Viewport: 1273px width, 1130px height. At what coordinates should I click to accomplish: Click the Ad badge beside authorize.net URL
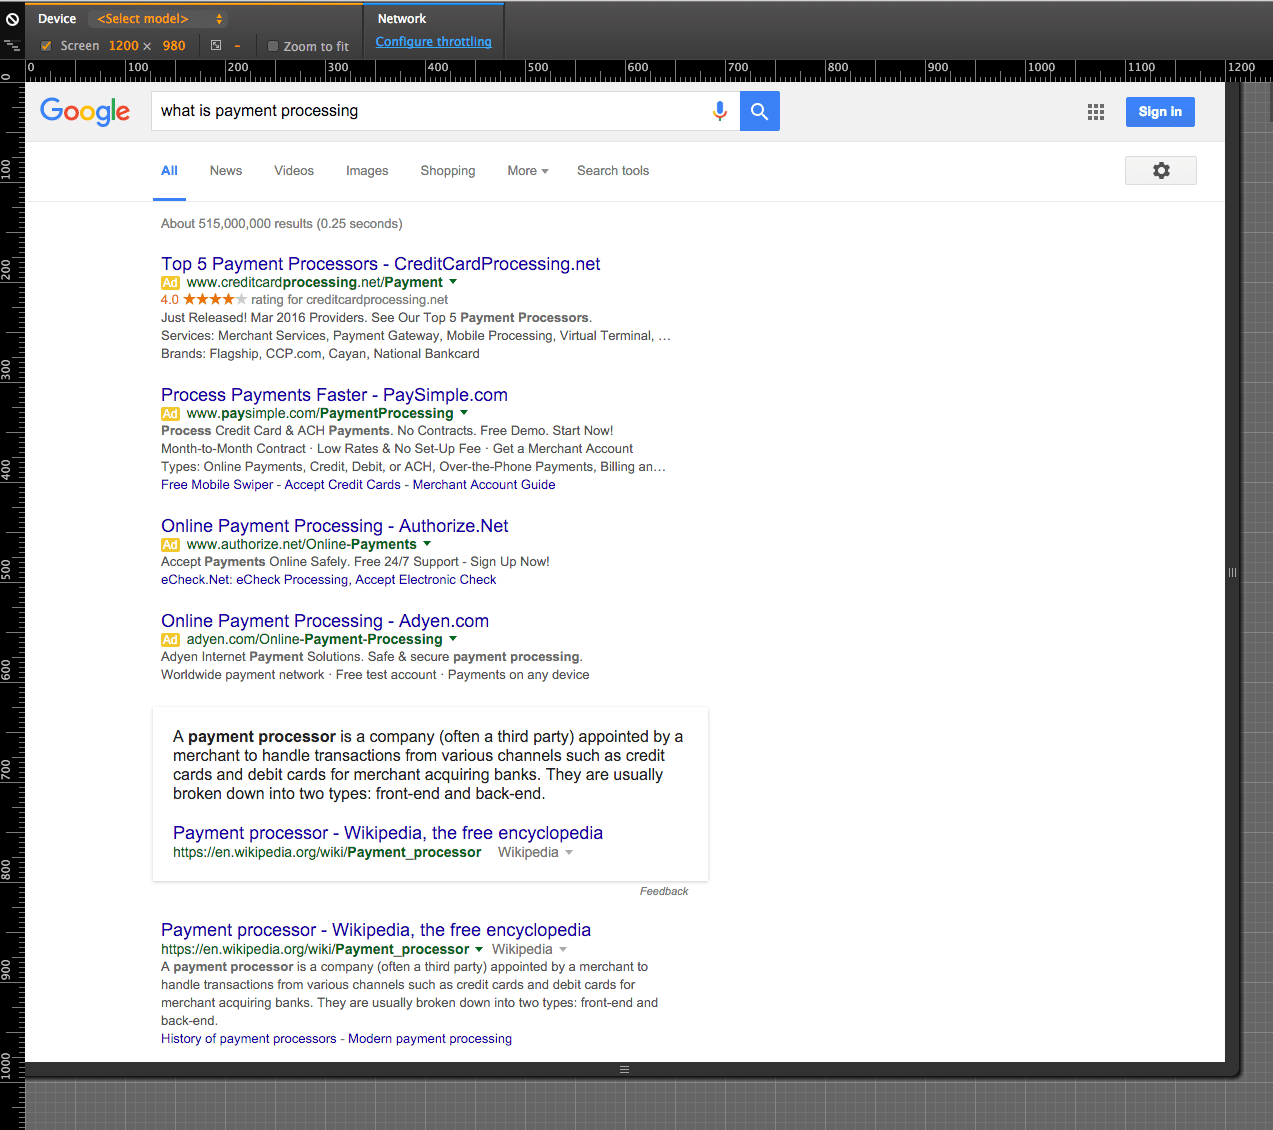(x=170, y=545)
